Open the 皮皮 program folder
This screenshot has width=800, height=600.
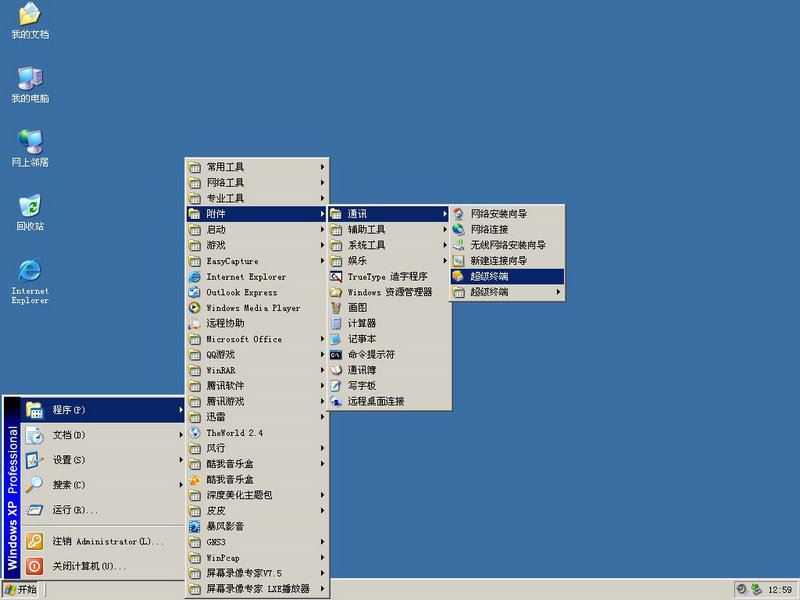click(257, 511)
